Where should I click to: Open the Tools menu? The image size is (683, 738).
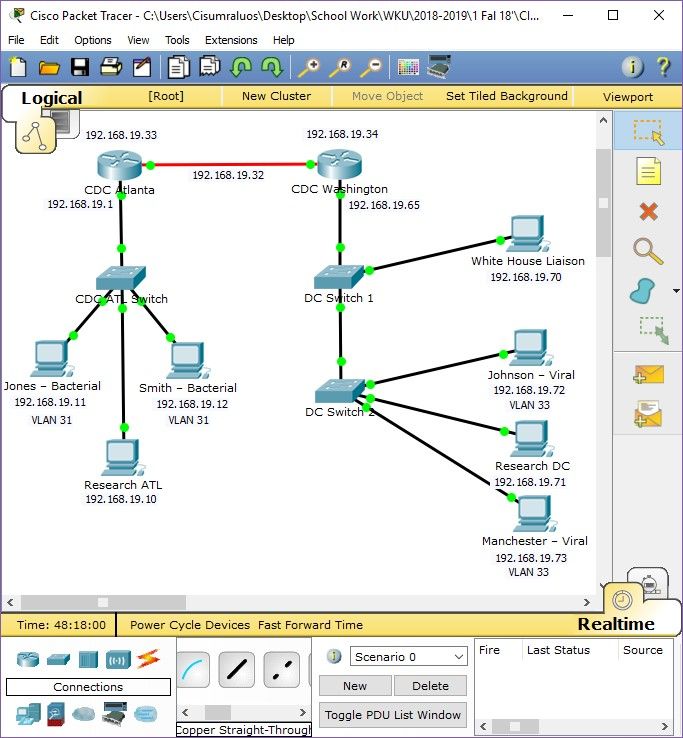coord(177,40)
